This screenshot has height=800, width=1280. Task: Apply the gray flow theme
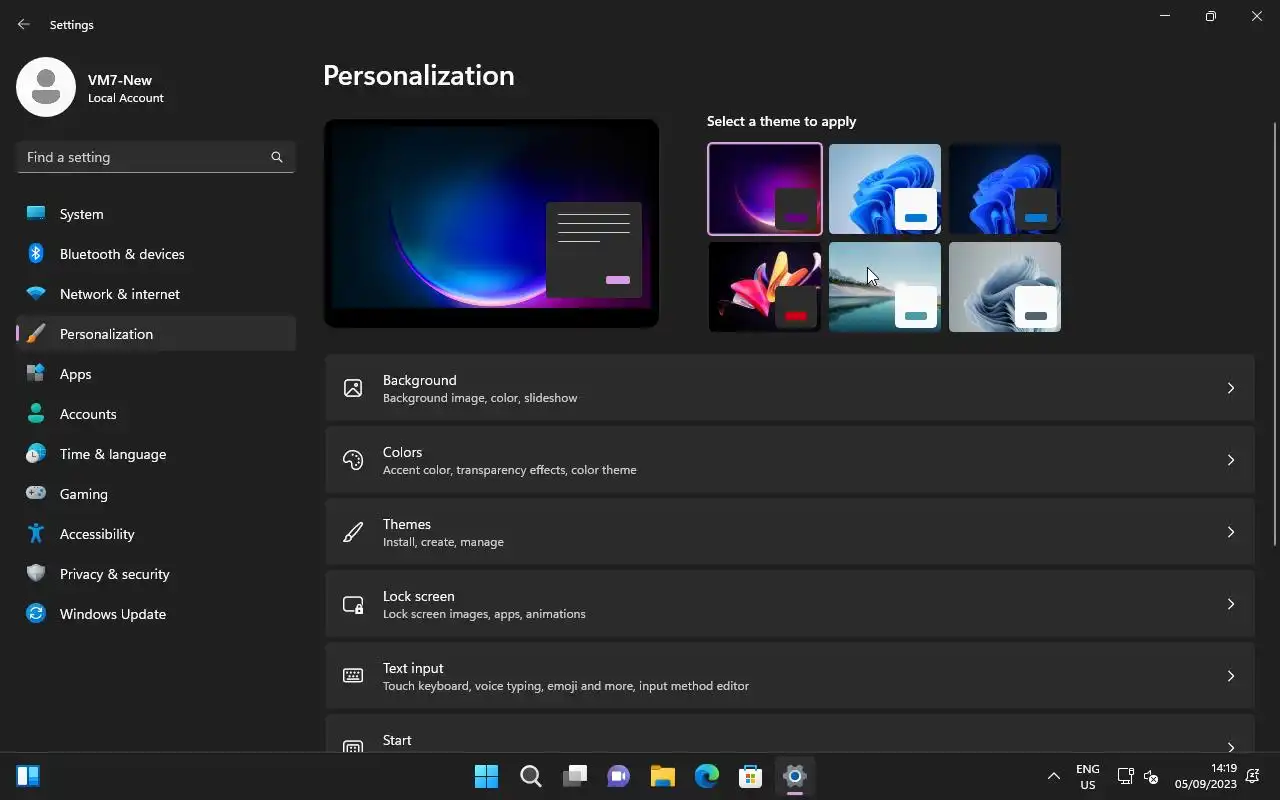click(1005, 287)
